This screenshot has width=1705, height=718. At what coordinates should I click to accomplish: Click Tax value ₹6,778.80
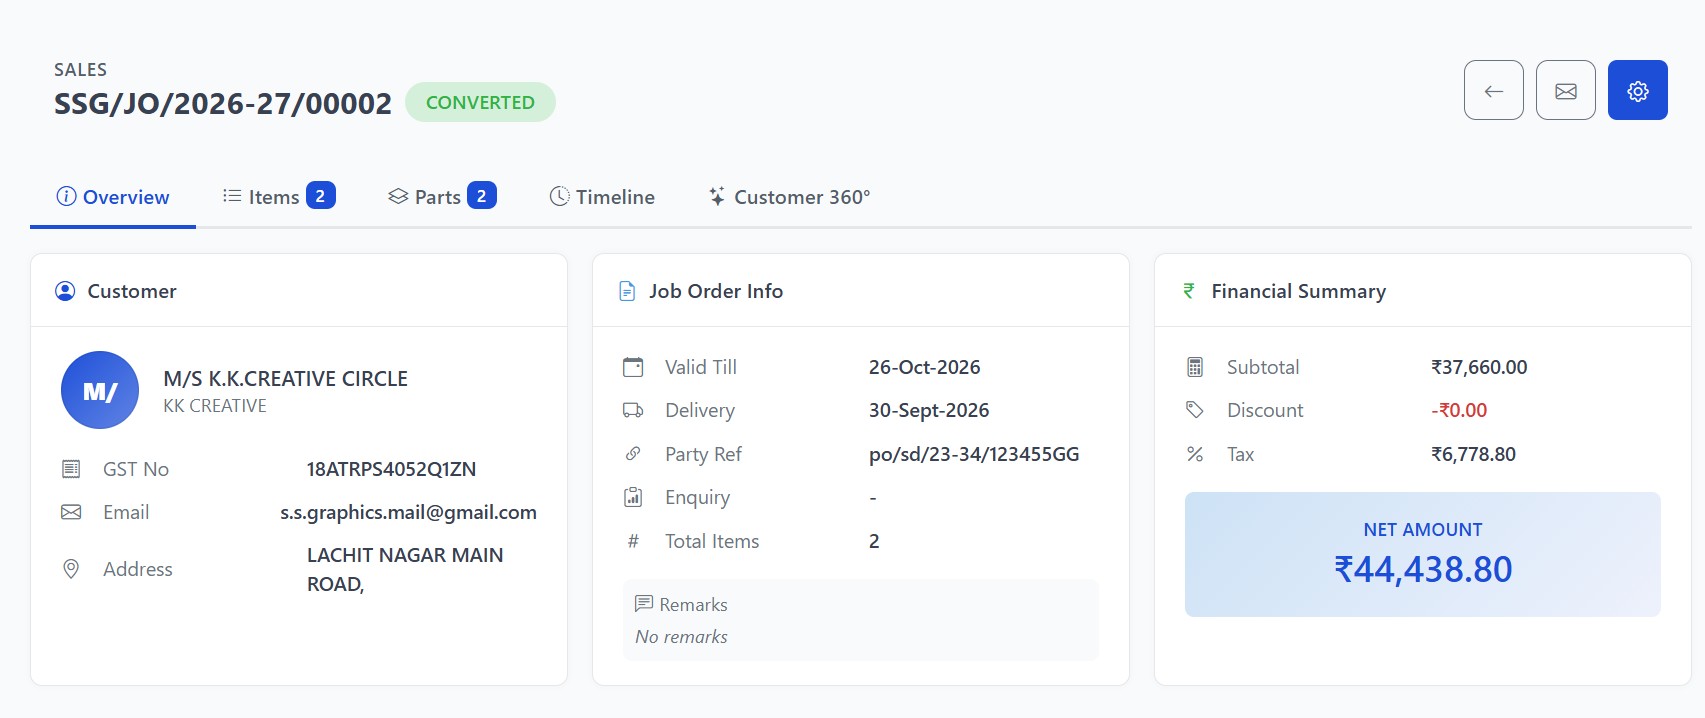coord(1473,454)
